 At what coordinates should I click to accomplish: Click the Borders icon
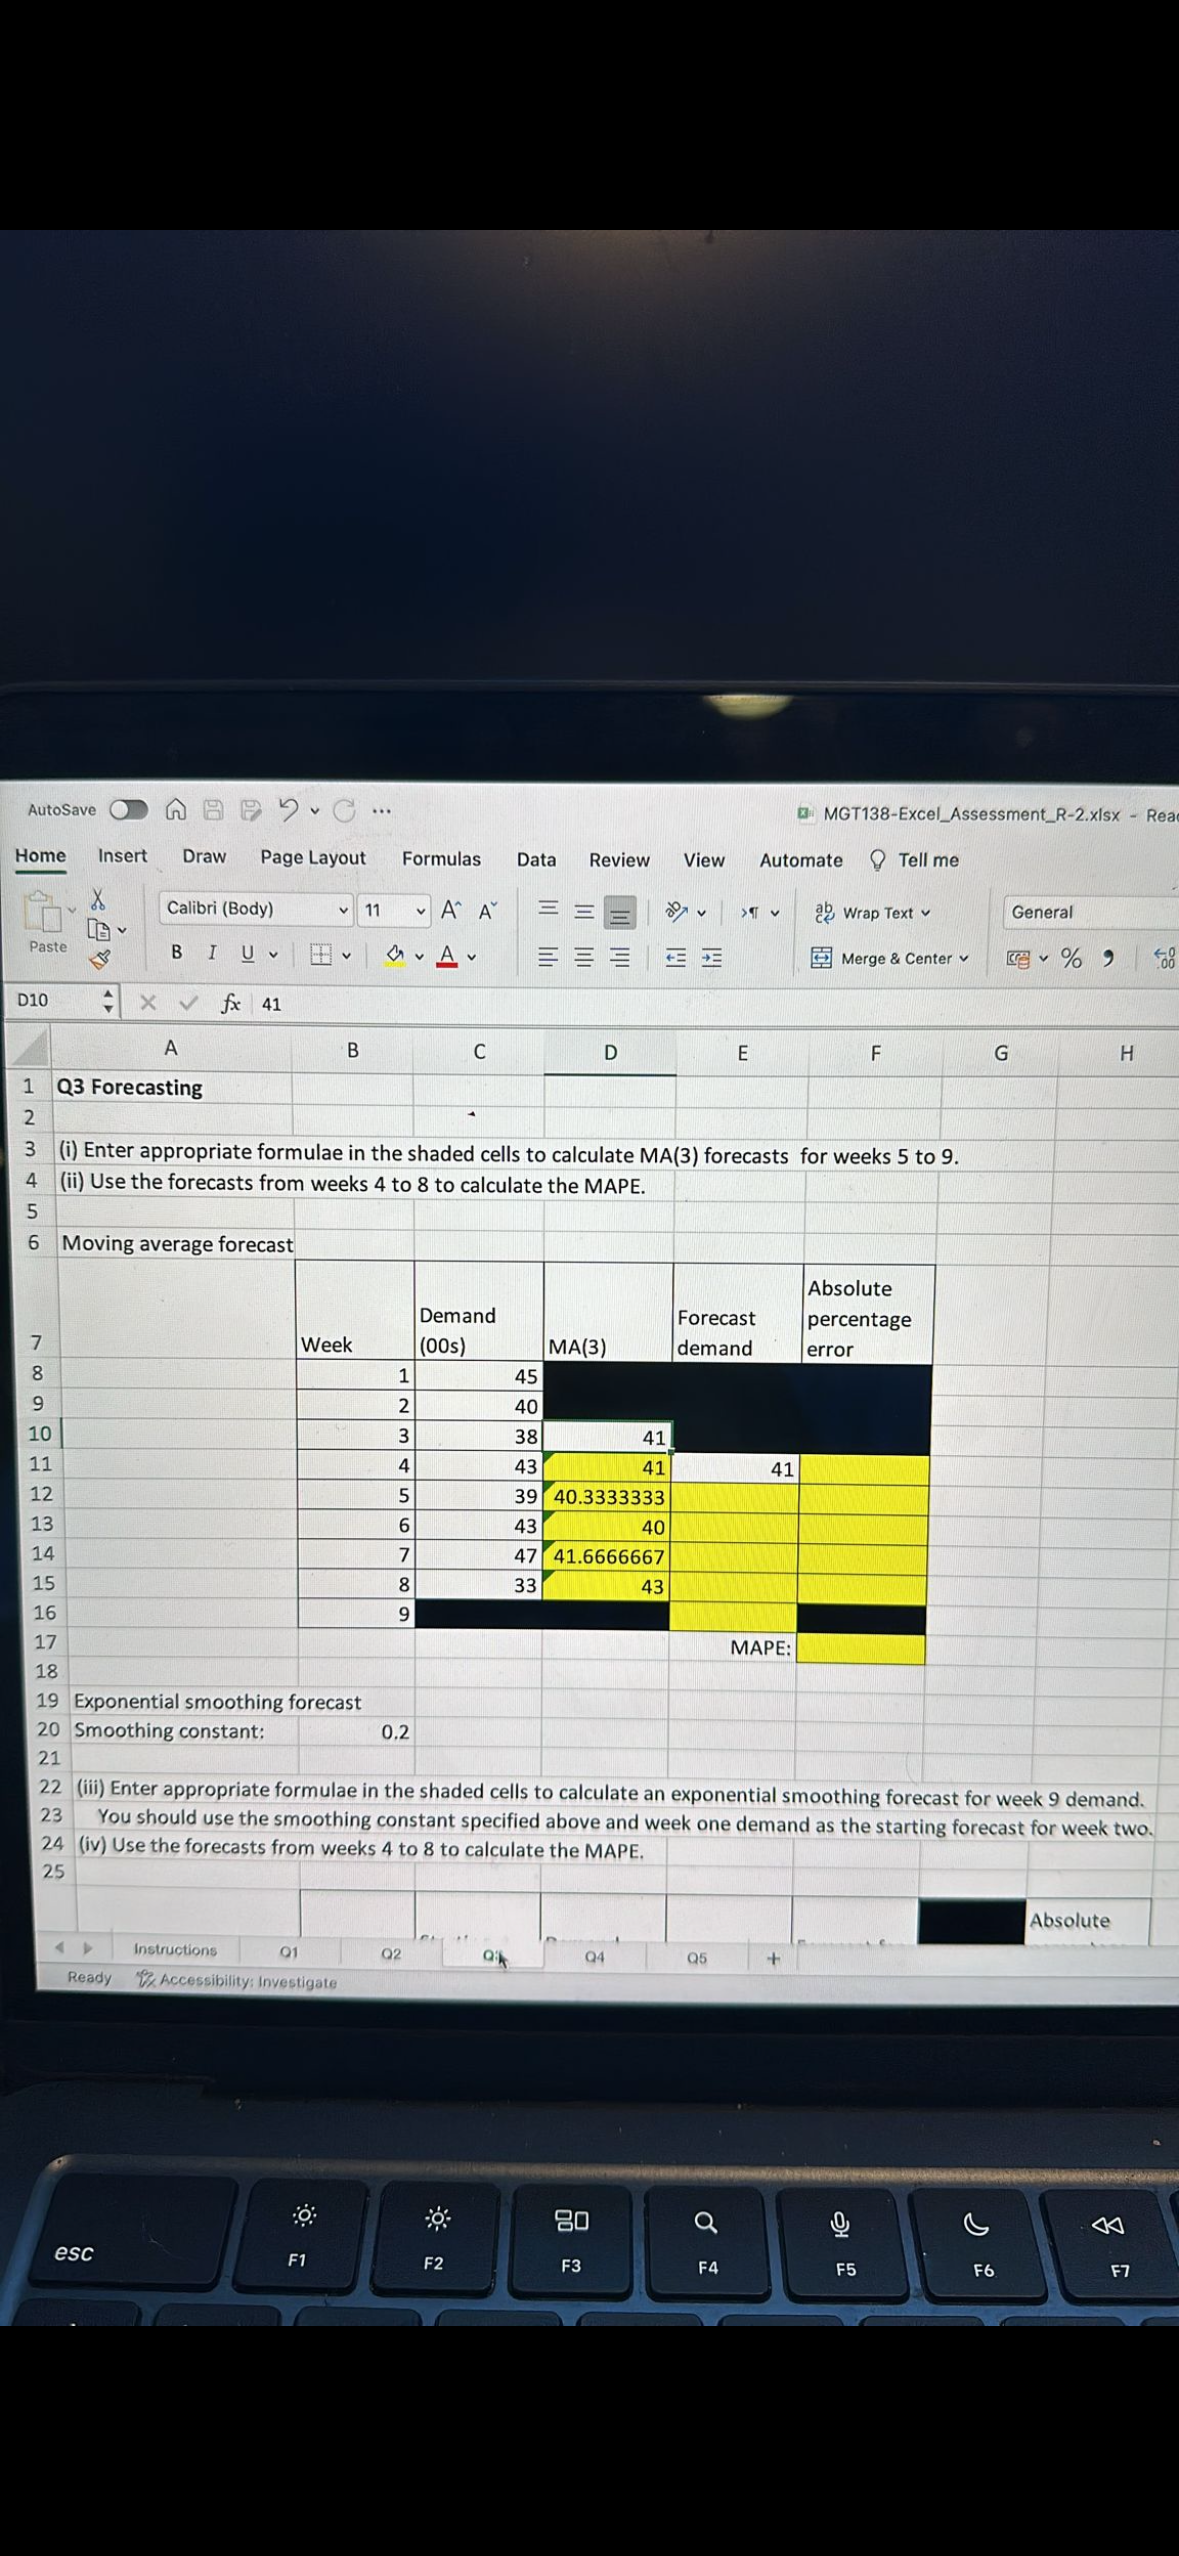320,955
